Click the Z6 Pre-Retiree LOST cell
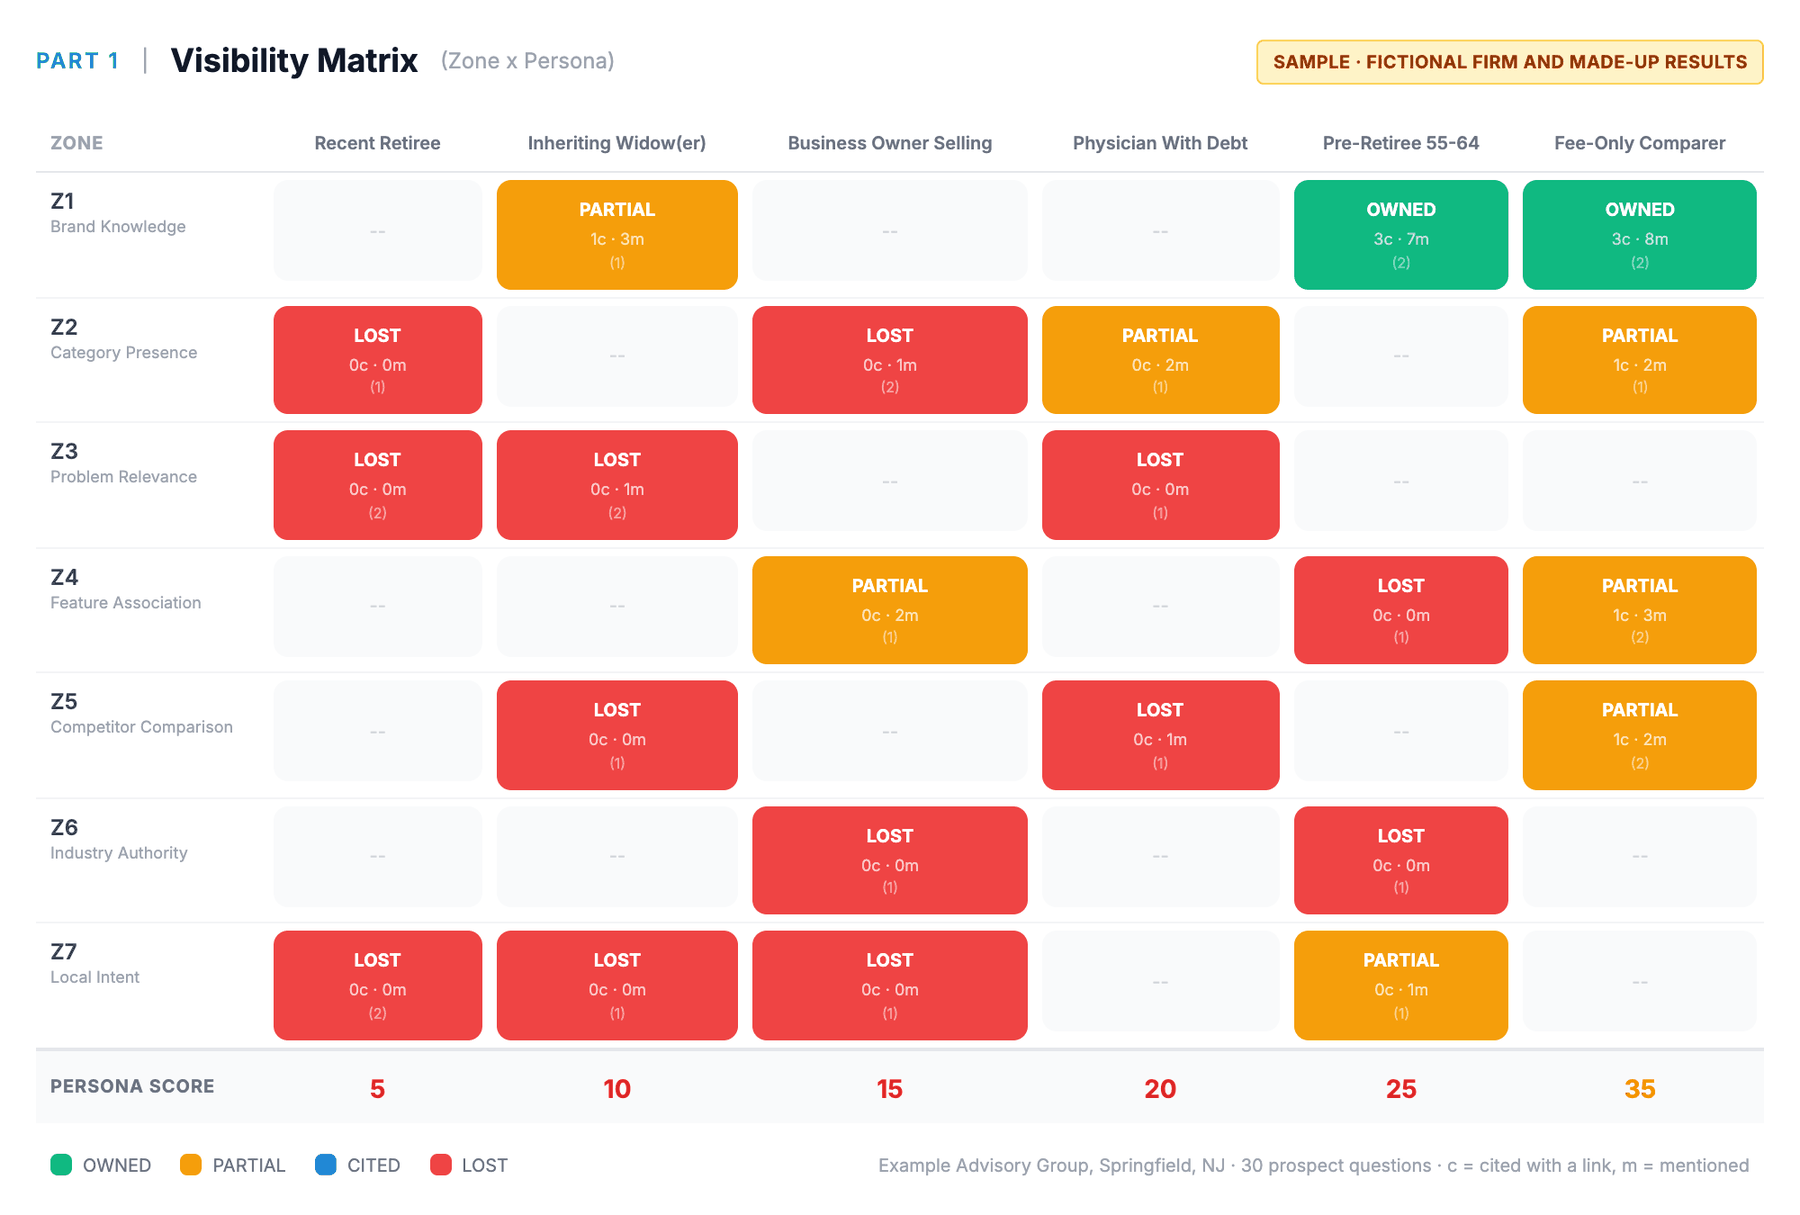1800x1215 pixels. pos(1401,860)
